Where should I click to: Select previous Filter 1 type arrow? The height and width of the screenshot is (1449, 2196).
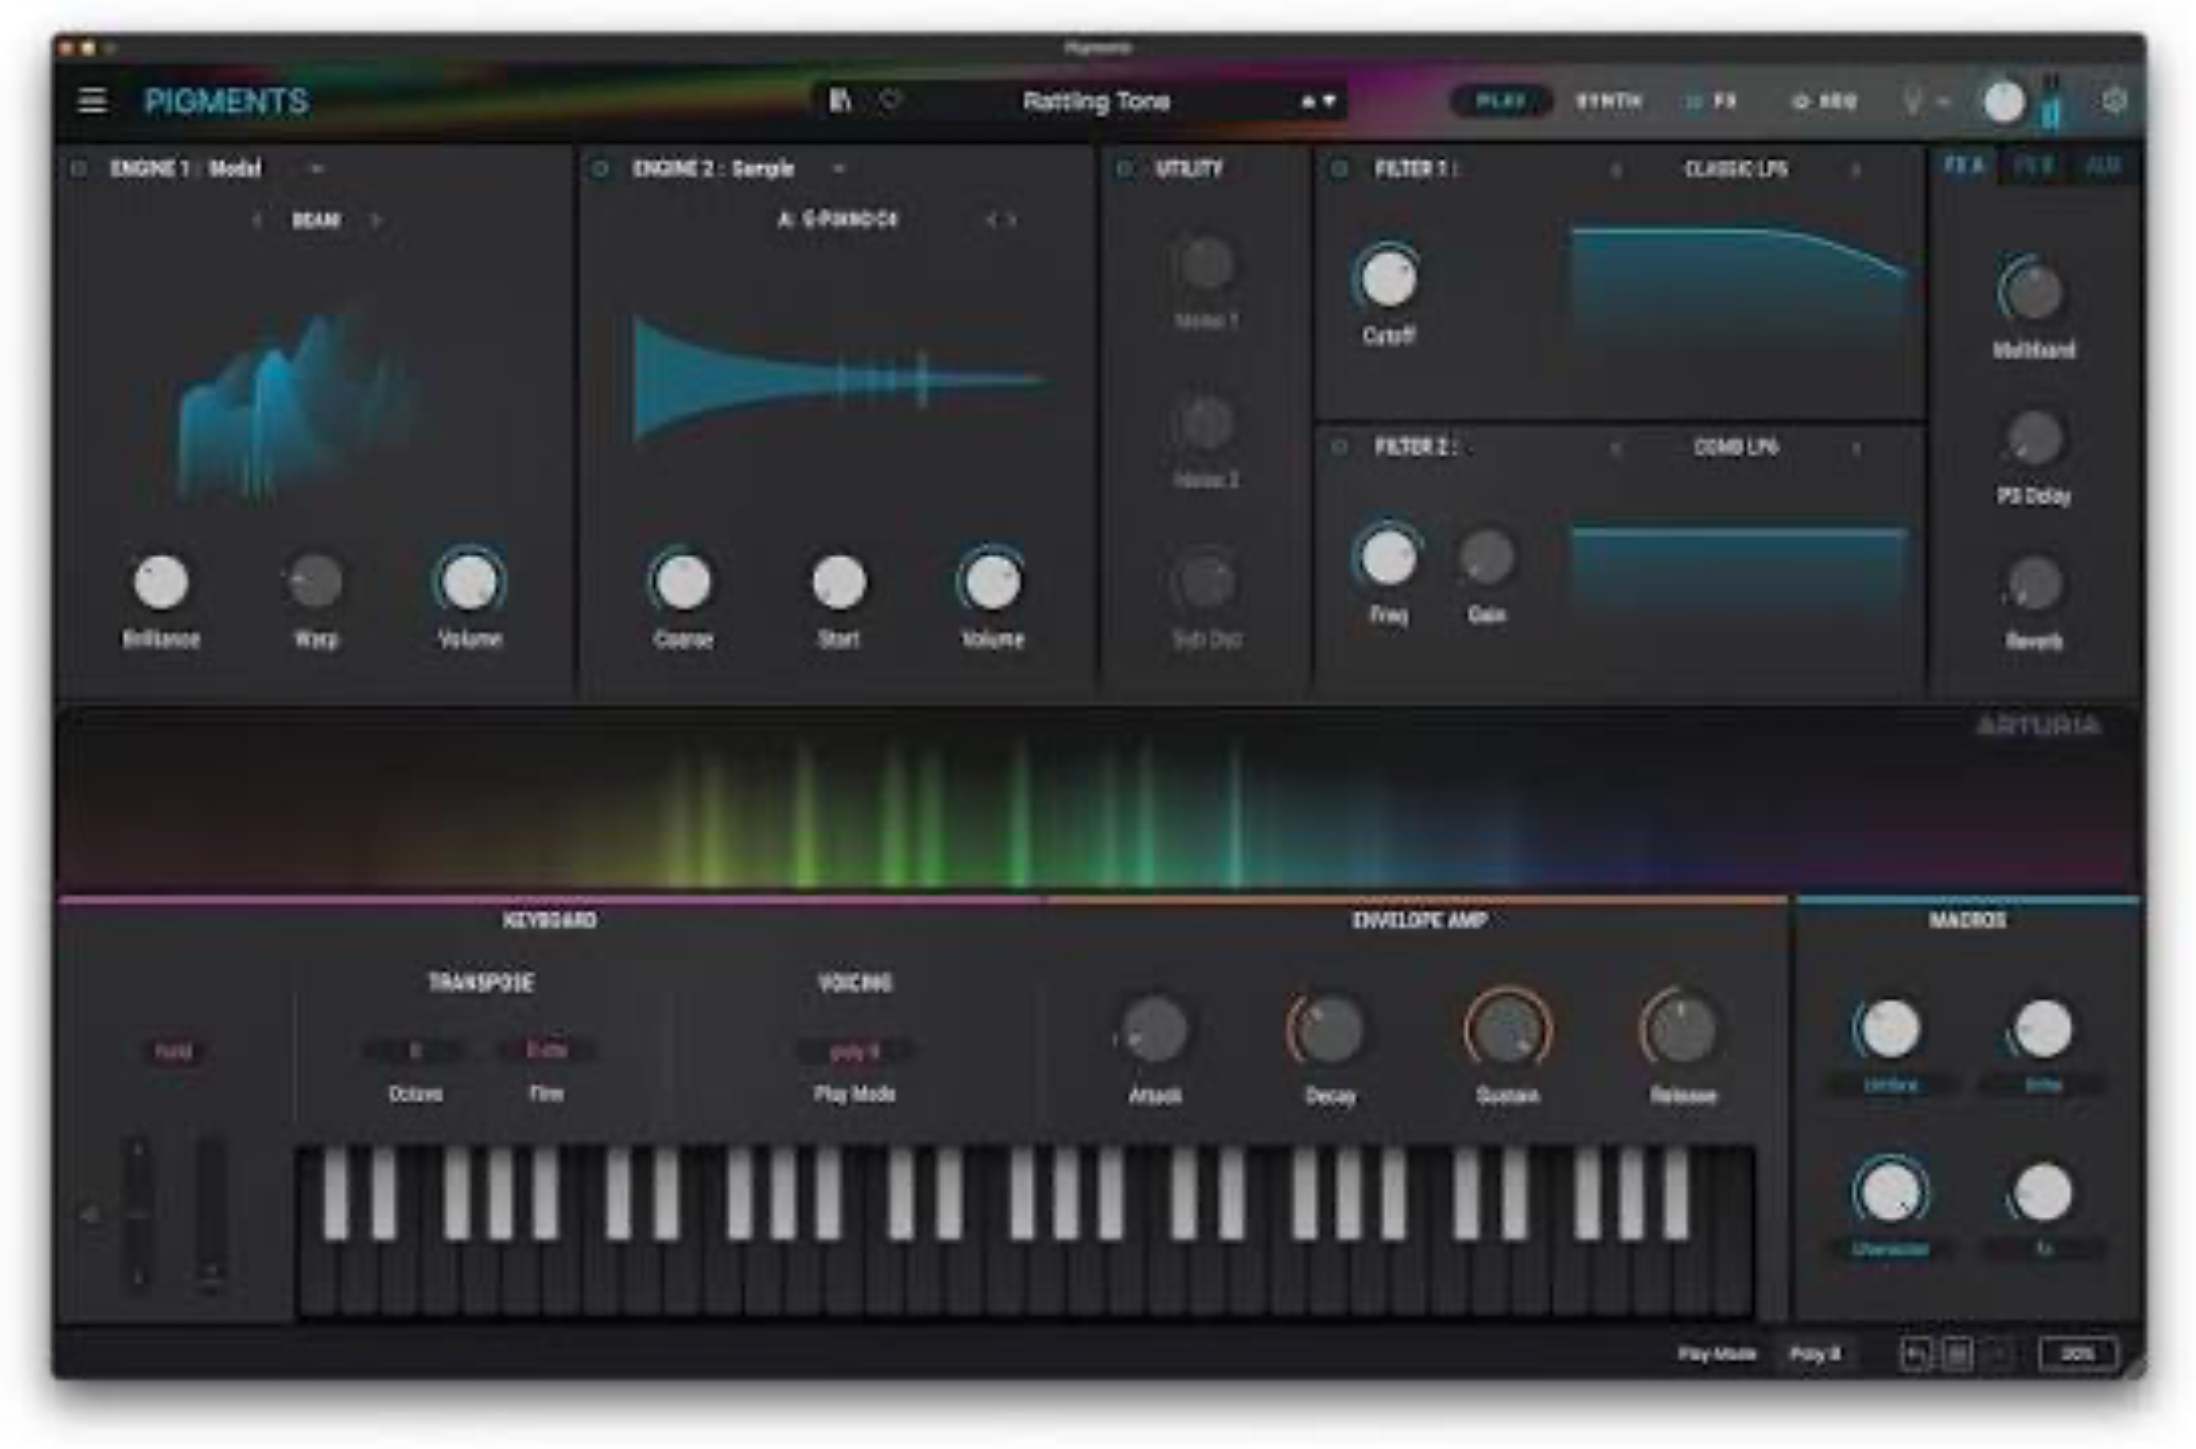1615,170
